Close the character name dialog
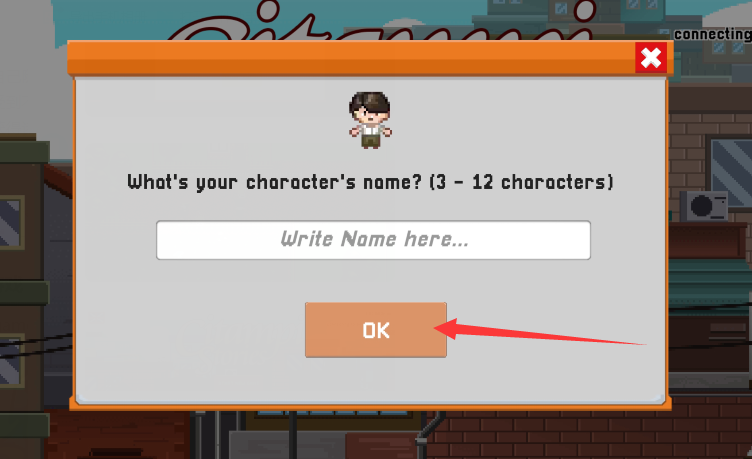Viewport: 752px width, 459px height. pyautogui.click(x=651, y=58)
